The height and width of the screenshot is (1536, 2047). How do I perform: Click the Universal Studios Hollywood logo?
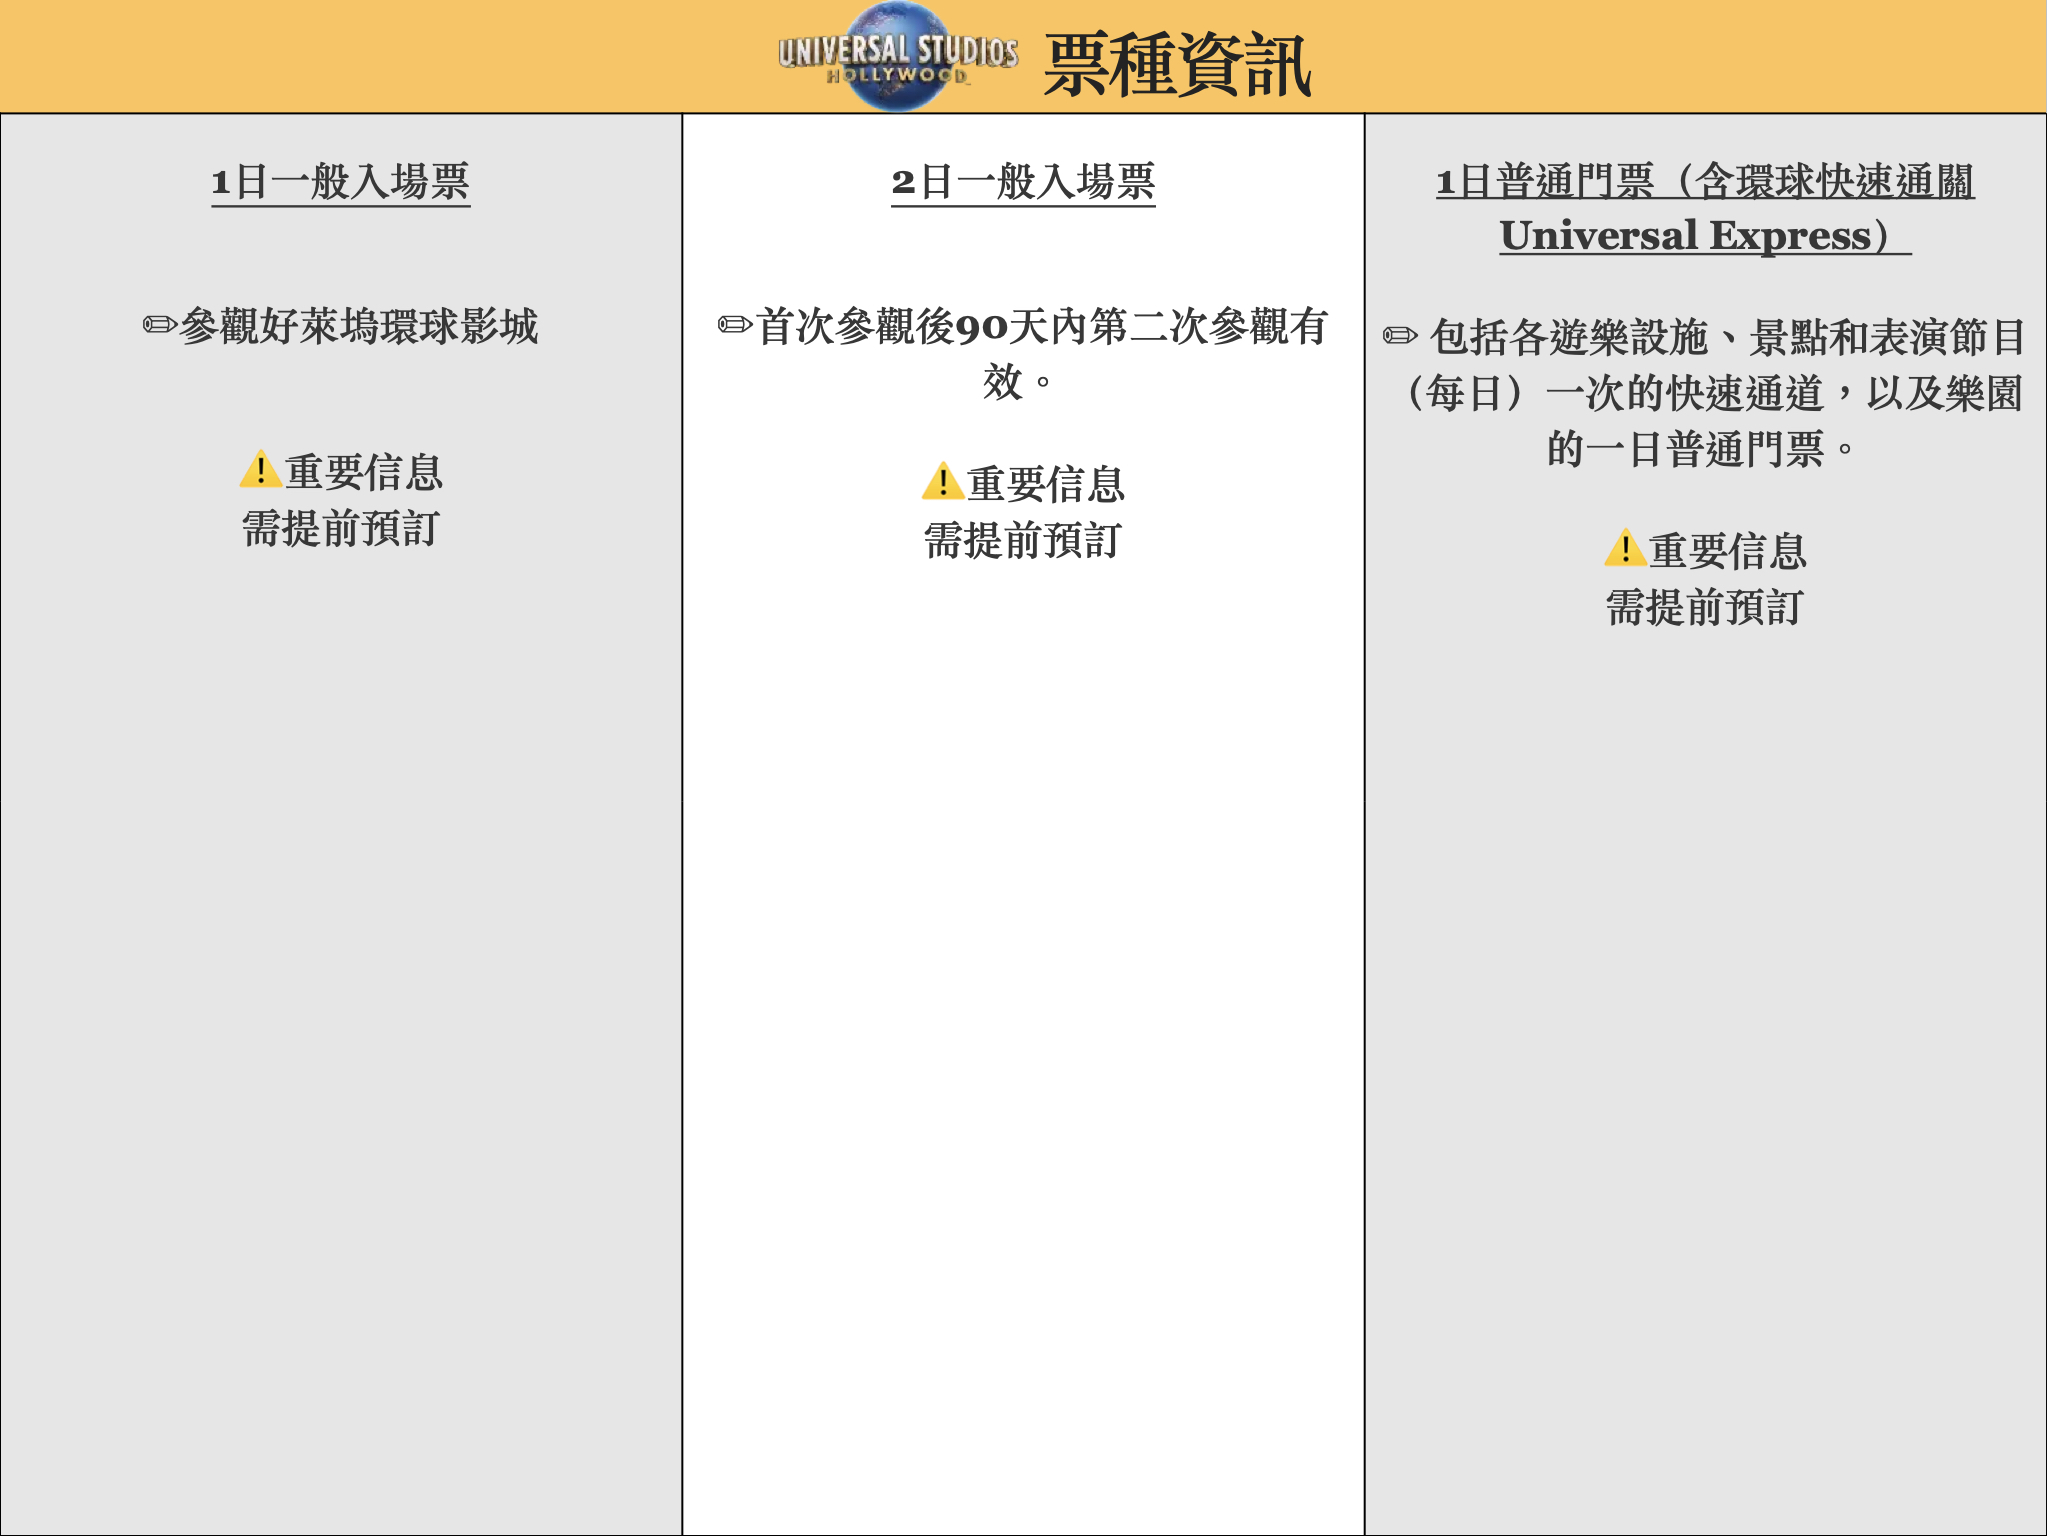point(898,57)
